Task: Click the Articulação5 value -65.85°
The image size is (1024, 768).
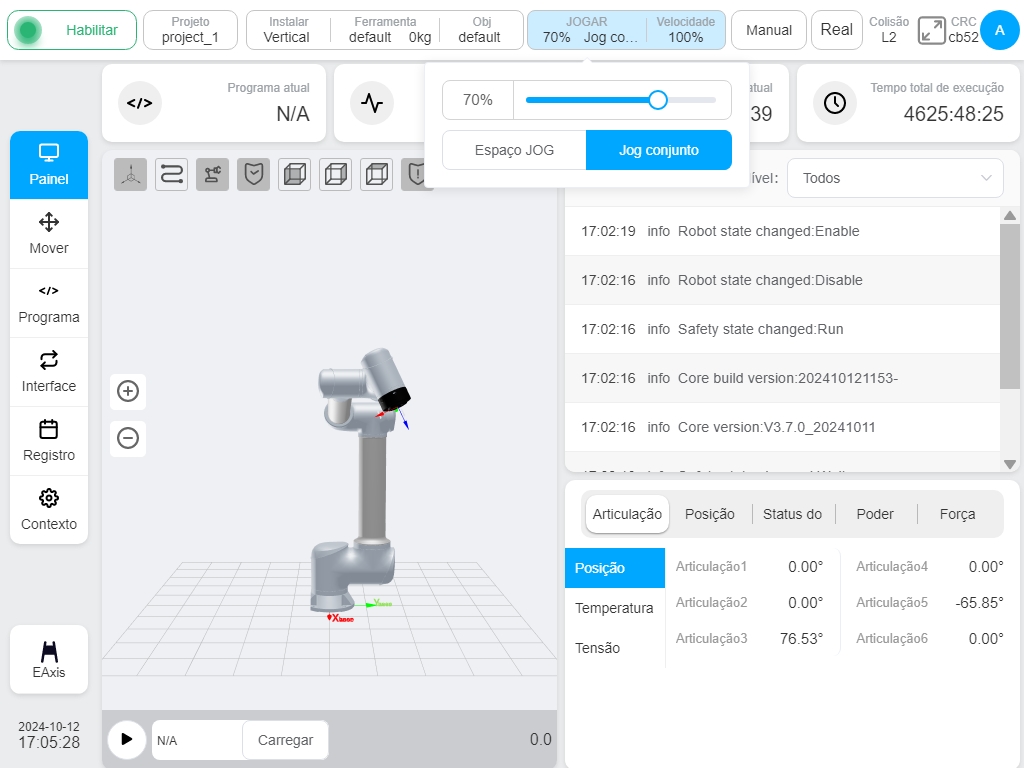Action: coord(979,603)
